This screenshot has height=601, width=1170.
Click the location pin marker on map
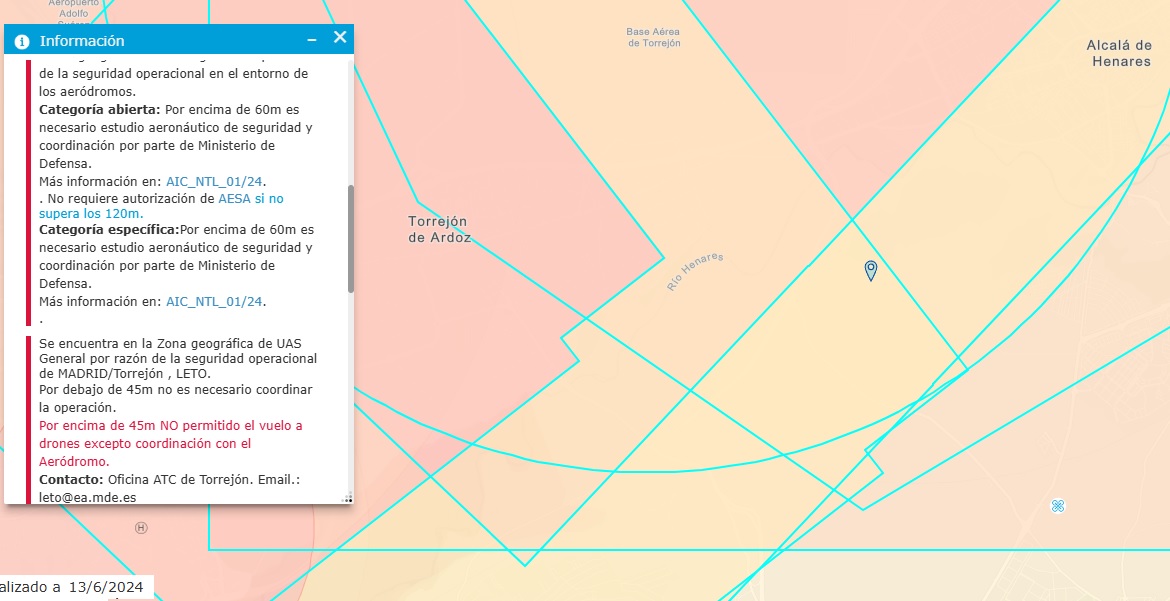871,270
